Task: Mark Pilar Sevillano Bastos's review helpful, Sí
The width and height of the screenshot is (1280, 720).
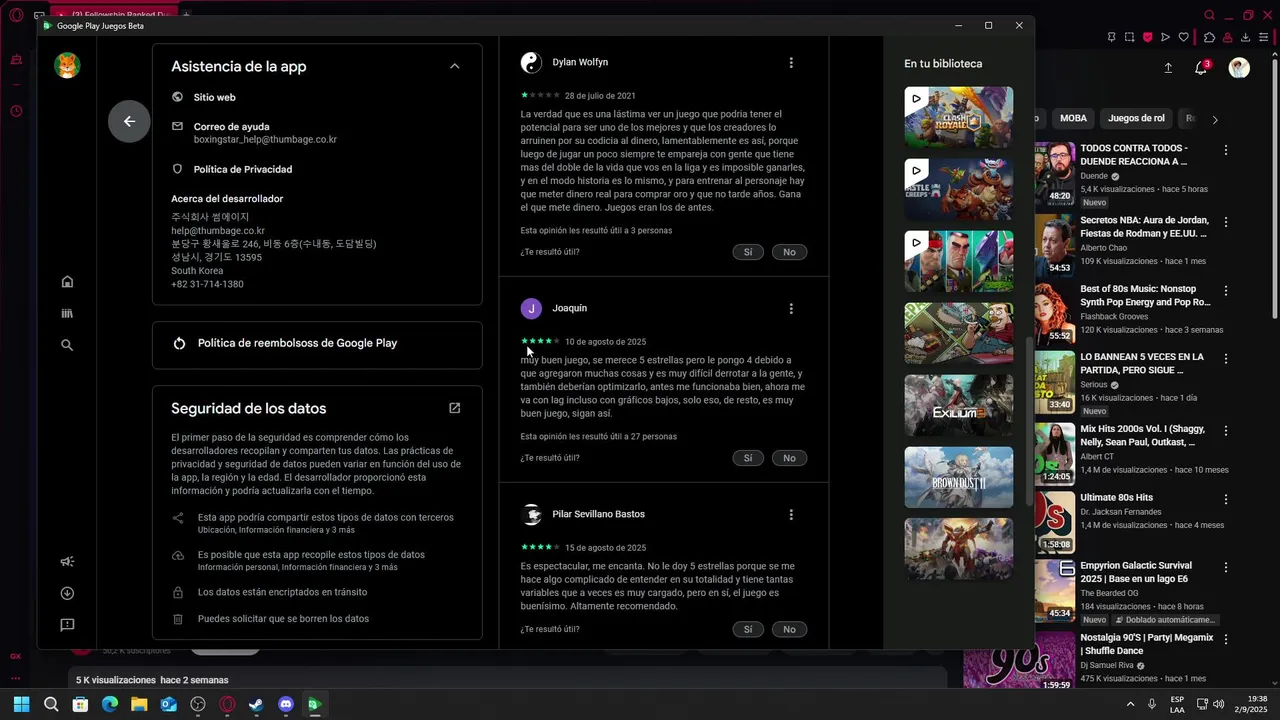Action: tap(748, 629)
